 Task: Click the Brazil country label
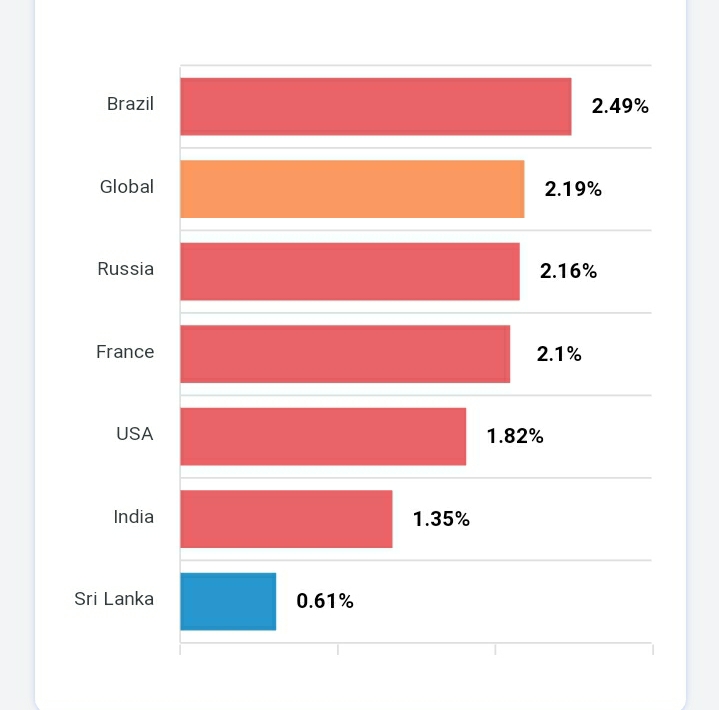(x=130, y=104)
